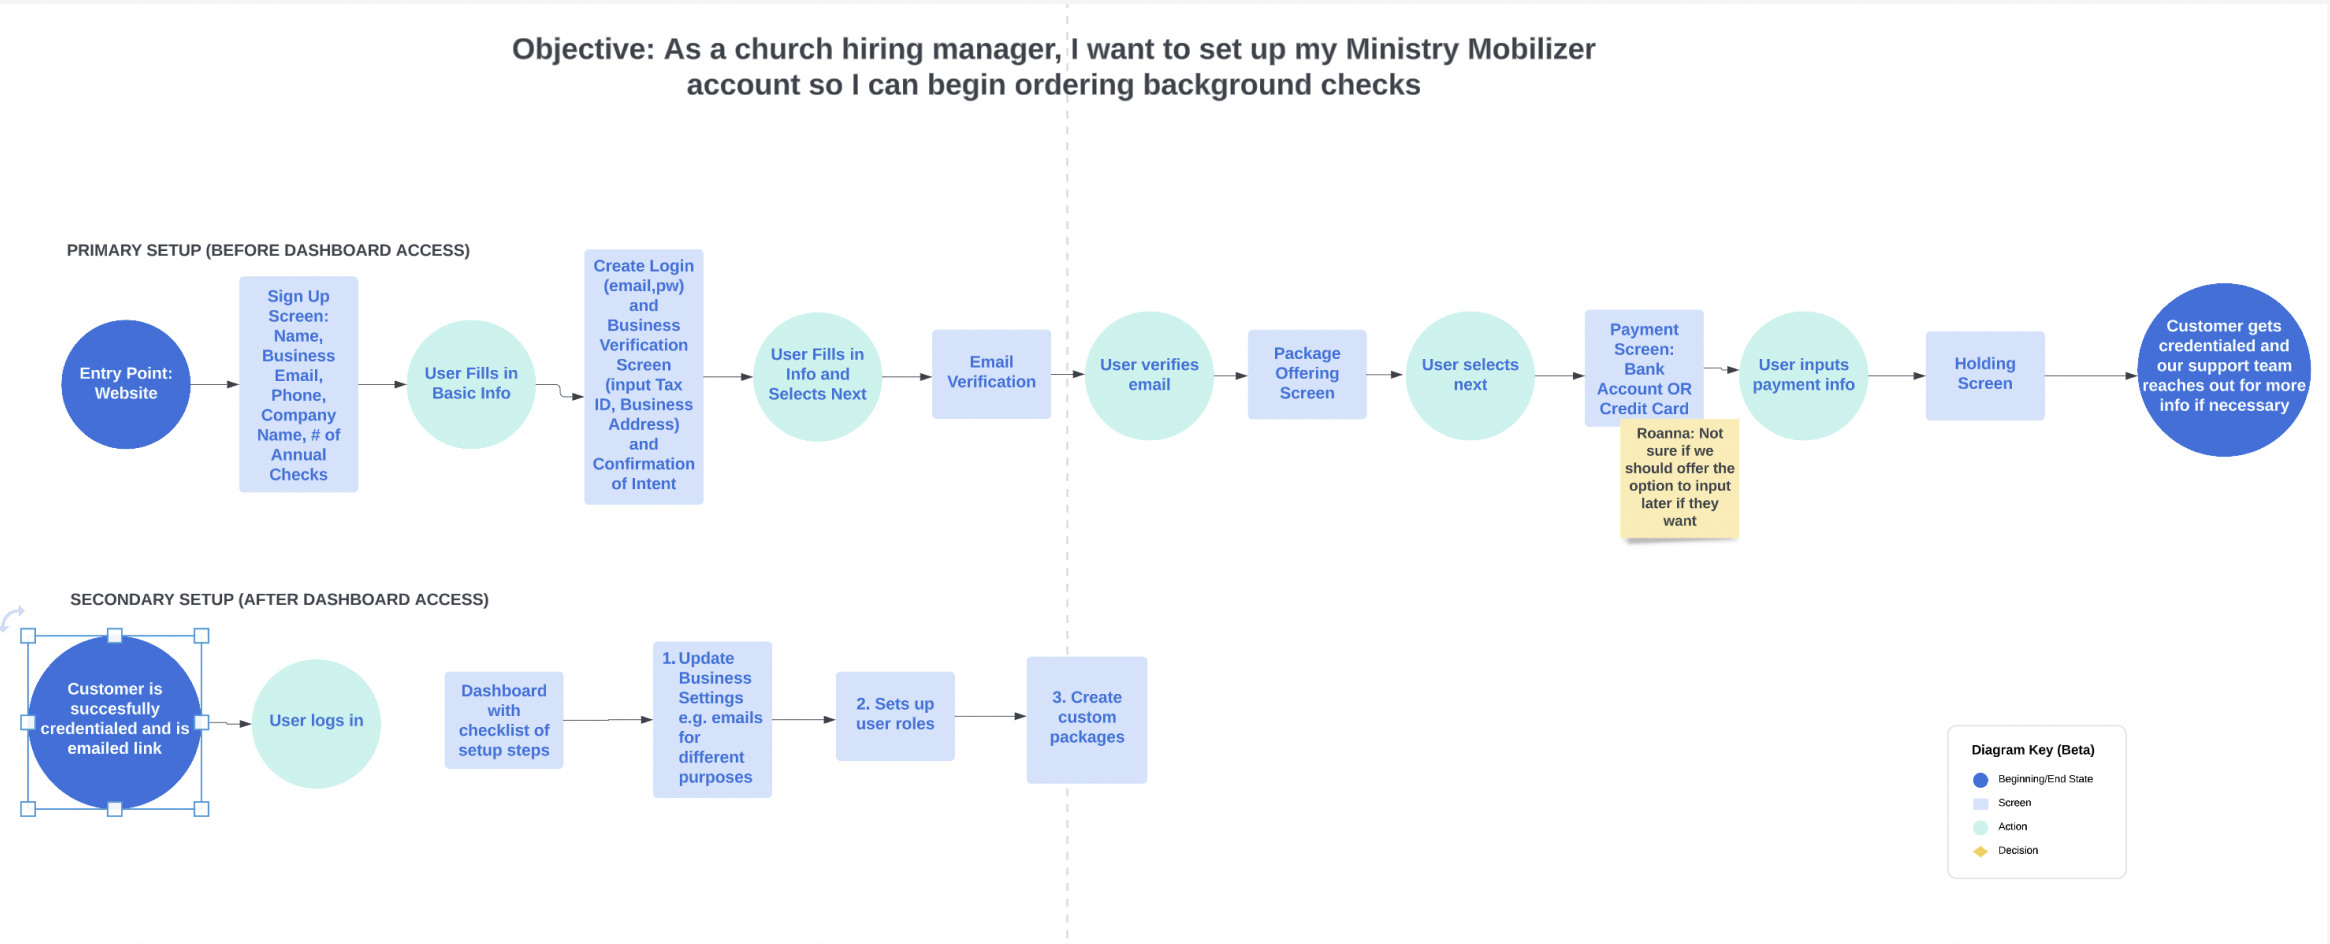2330x944 pixels.
Task: Click the PRIMARY SETUP section heading
Action: coord(268,250)
